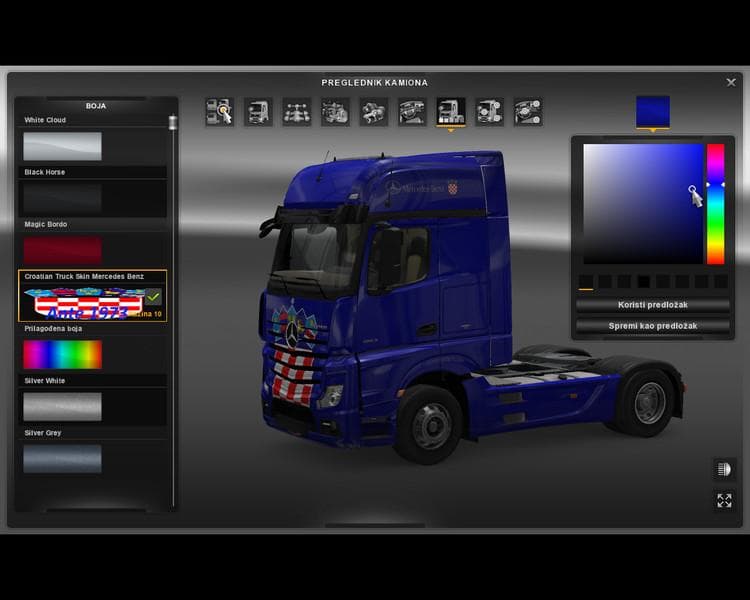Click the Magic Bordo label
750x600 pixels.
(45, 224)
